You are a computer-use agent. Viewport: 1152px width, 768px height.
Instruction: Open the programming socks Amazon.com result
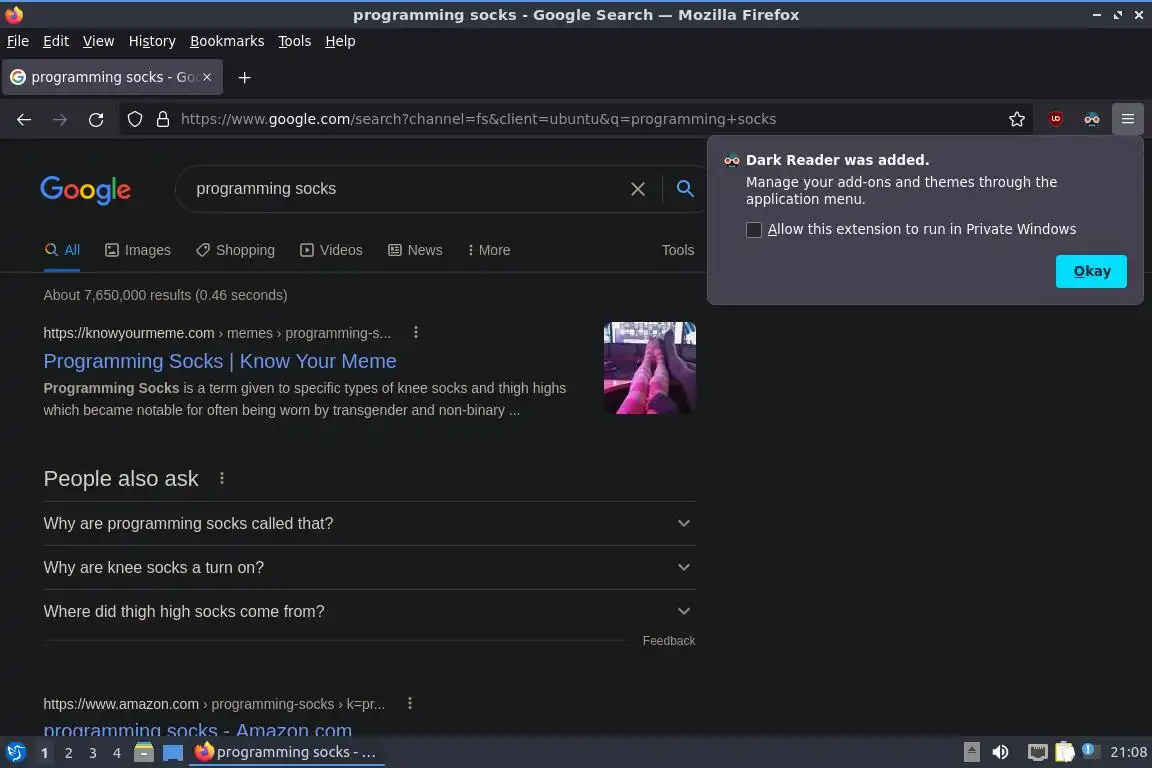coord(198,729)
